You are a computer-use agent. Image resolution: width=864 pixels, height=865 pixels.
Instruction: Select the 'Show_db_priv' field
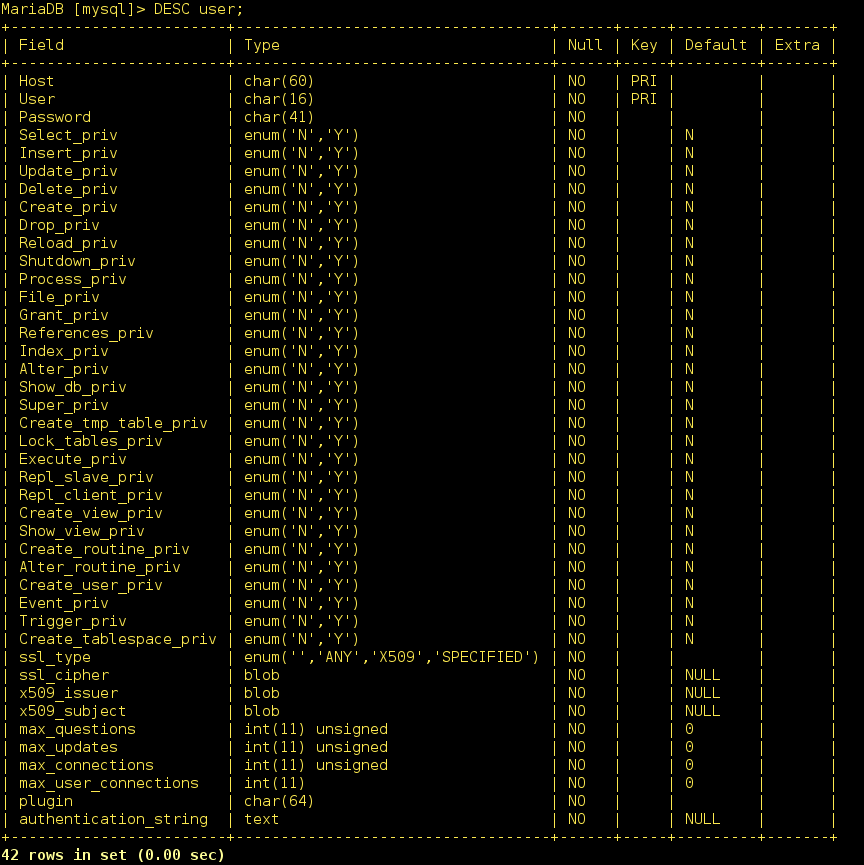point(72,387)
